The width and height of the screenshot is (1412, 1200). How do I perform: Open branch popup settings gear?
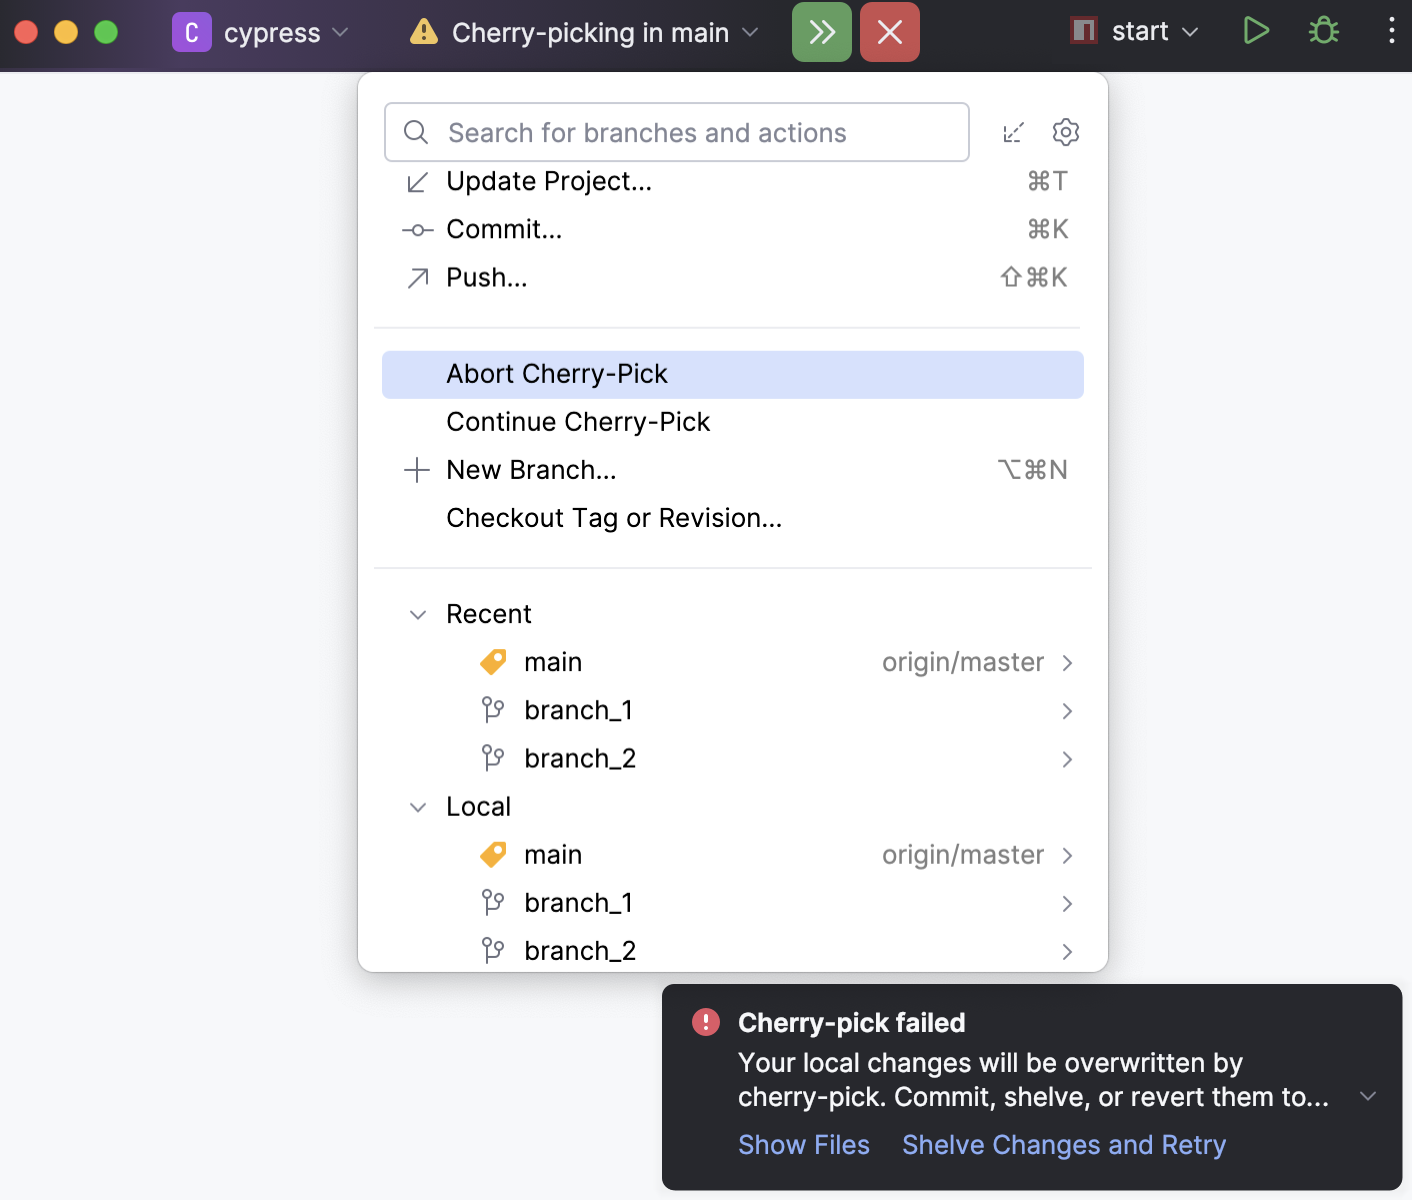click(x=1066, y=132)
